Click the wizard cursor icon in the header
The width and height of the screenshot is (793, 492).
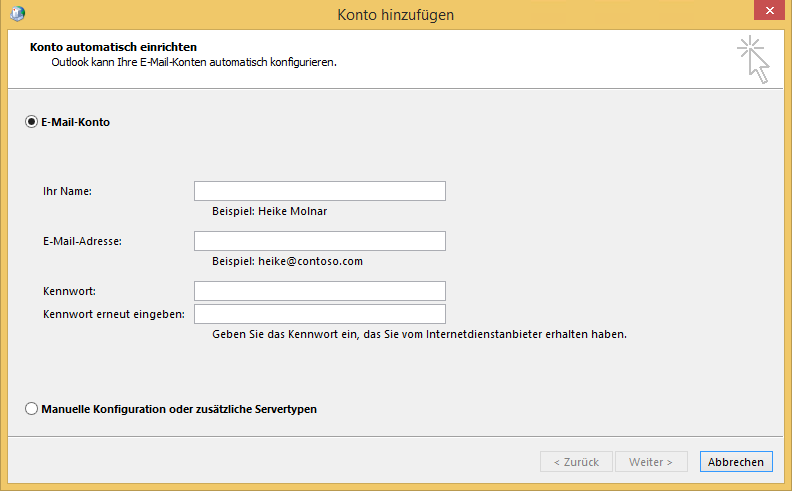click(x=754, y=59)
